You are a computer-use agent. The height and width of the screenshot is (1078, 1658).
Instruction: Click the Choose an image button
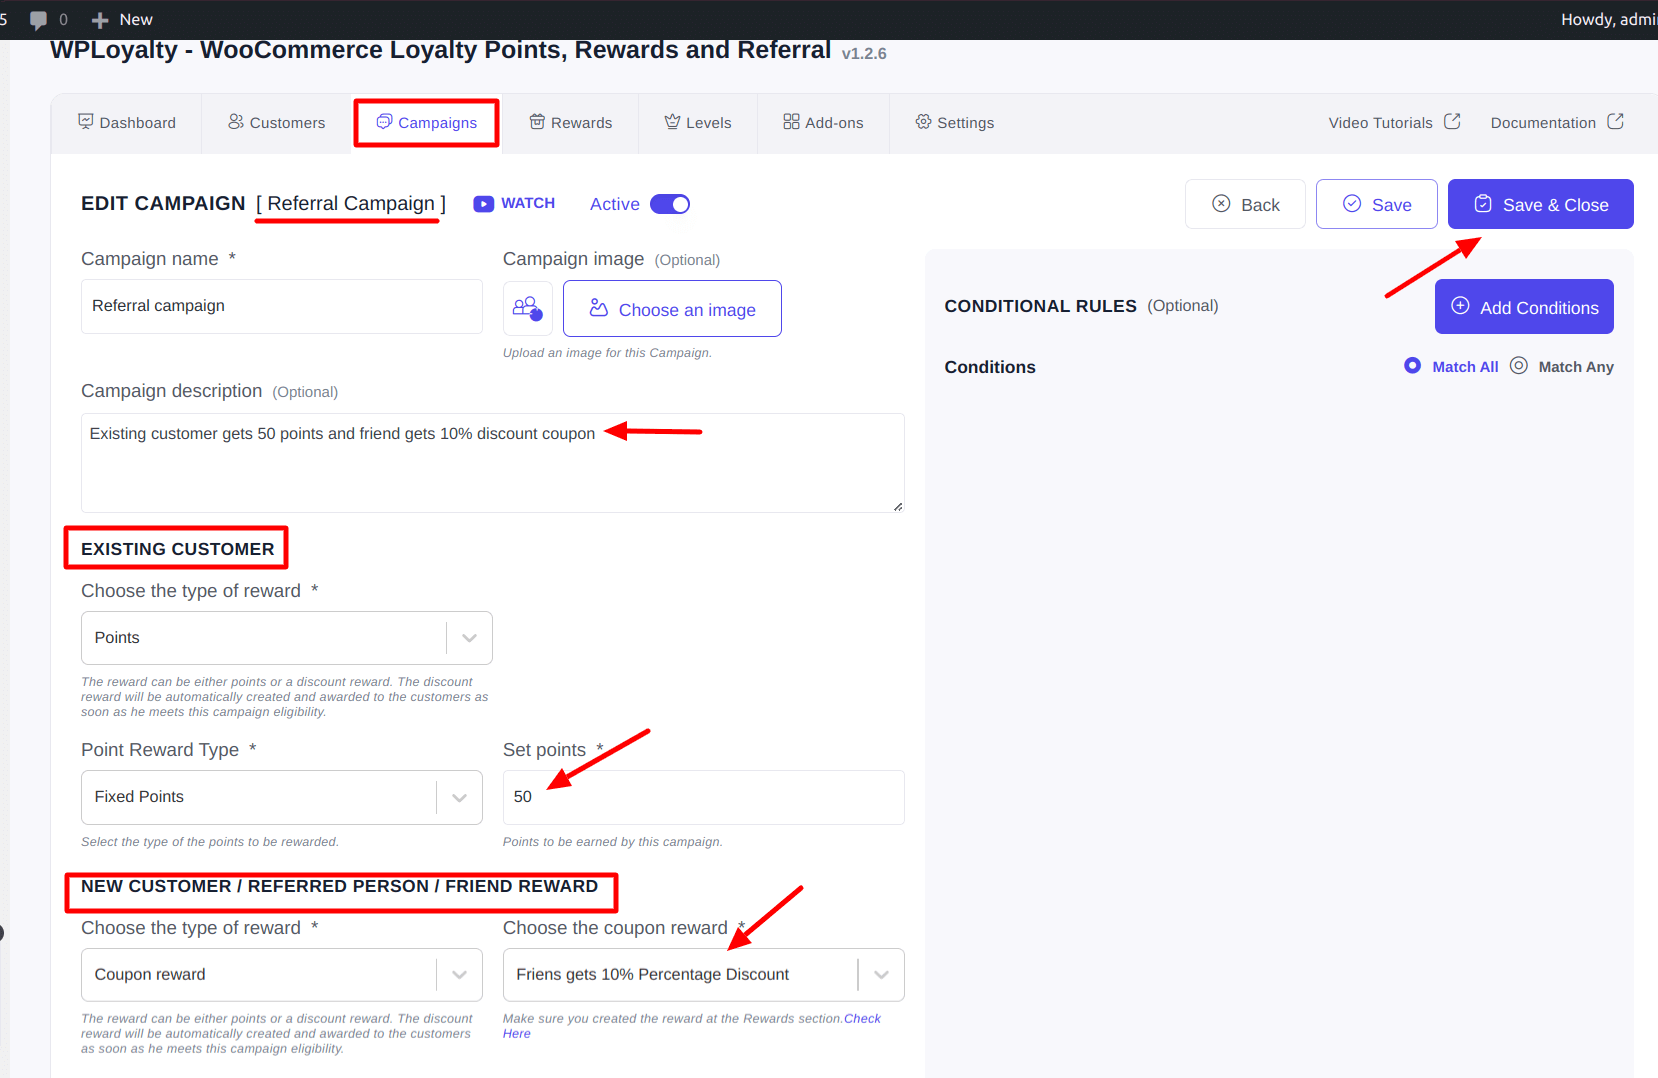coord(672,308)
